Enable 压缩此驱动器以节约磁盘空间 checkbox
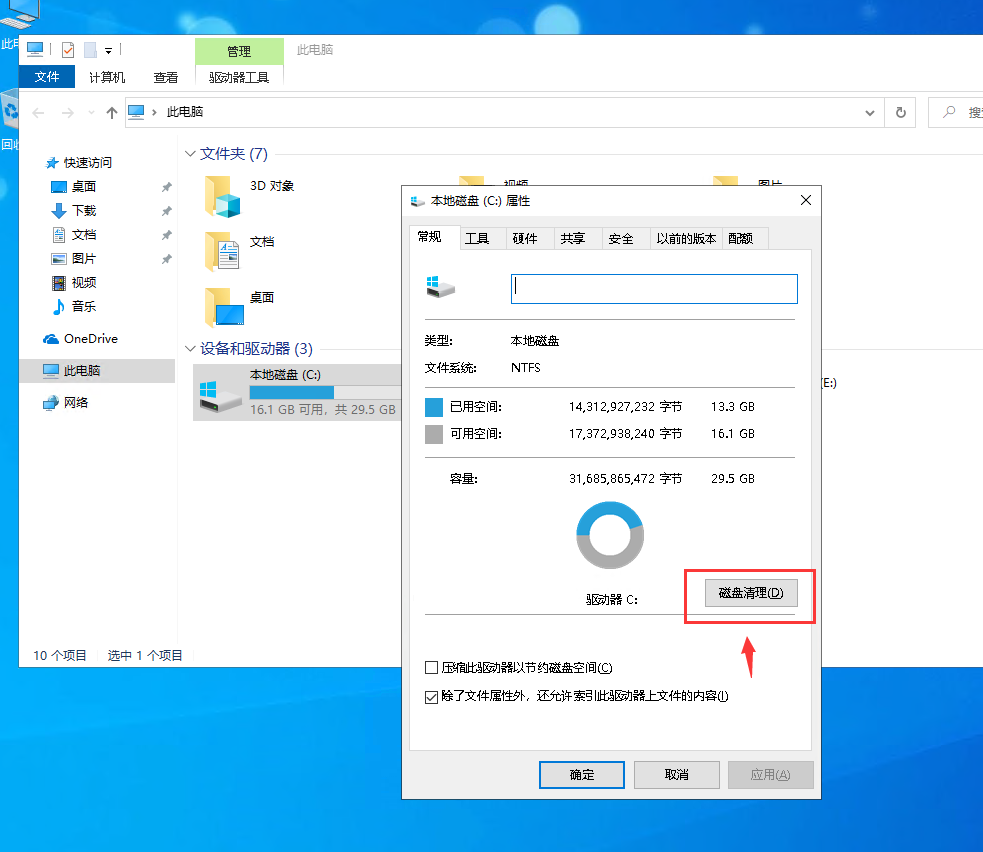This screenshot has width=983, height=852. click(x=432, y=668)
